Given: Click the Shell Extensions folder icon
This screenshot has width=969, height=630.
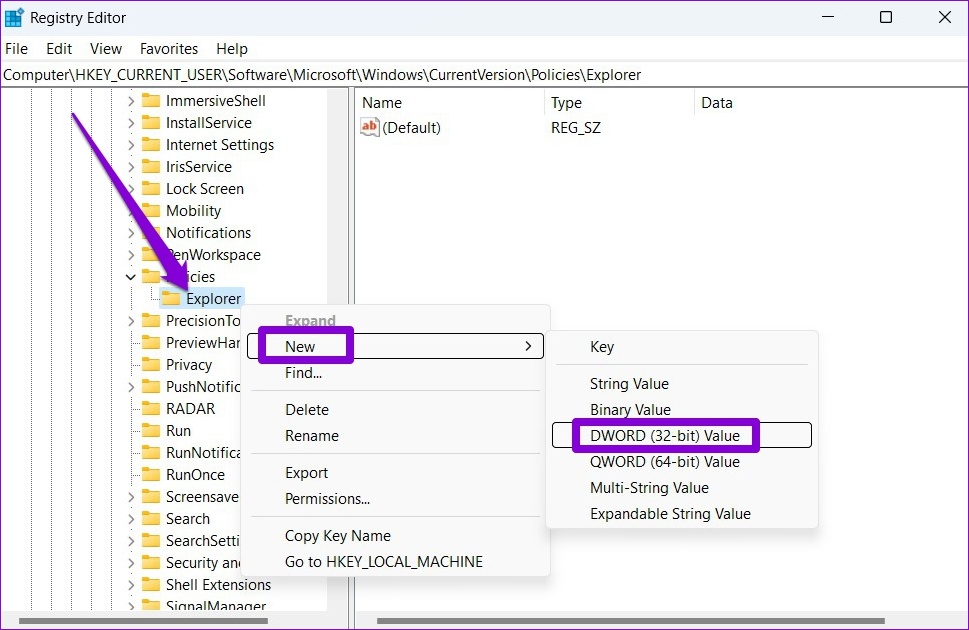Looking at the screenshot, I should click(151, 585).
